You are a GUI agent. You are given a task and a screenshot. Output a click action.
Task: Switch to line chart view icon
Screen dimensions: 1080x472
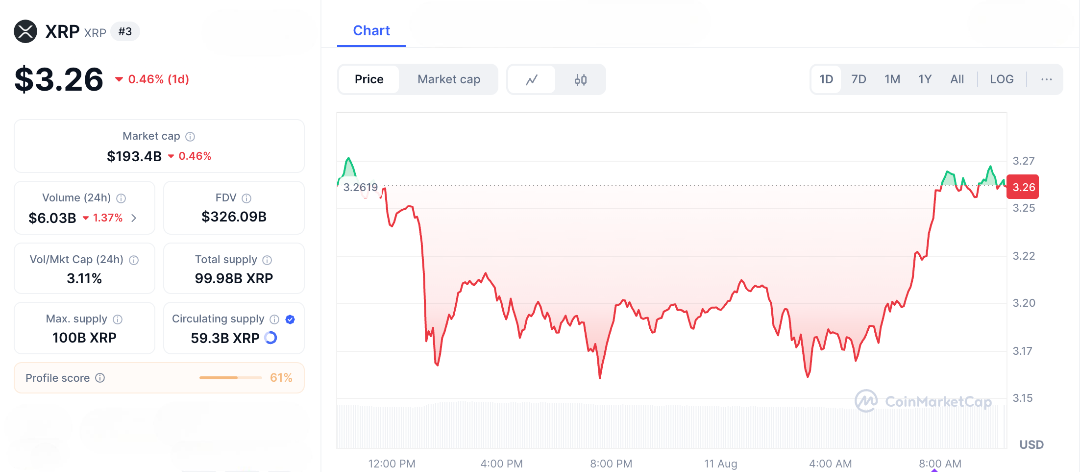(x=532, y=80)
